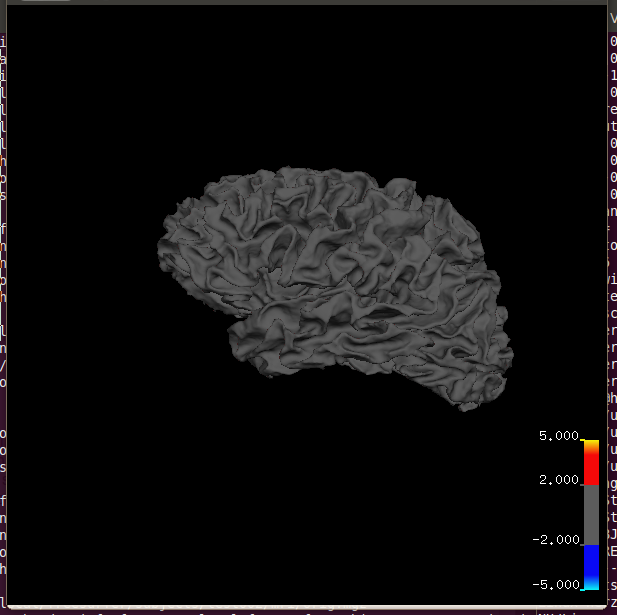Screen dimensions: 617x615
Task: Click the yellow top of the color bar
Action: (591, 443)
